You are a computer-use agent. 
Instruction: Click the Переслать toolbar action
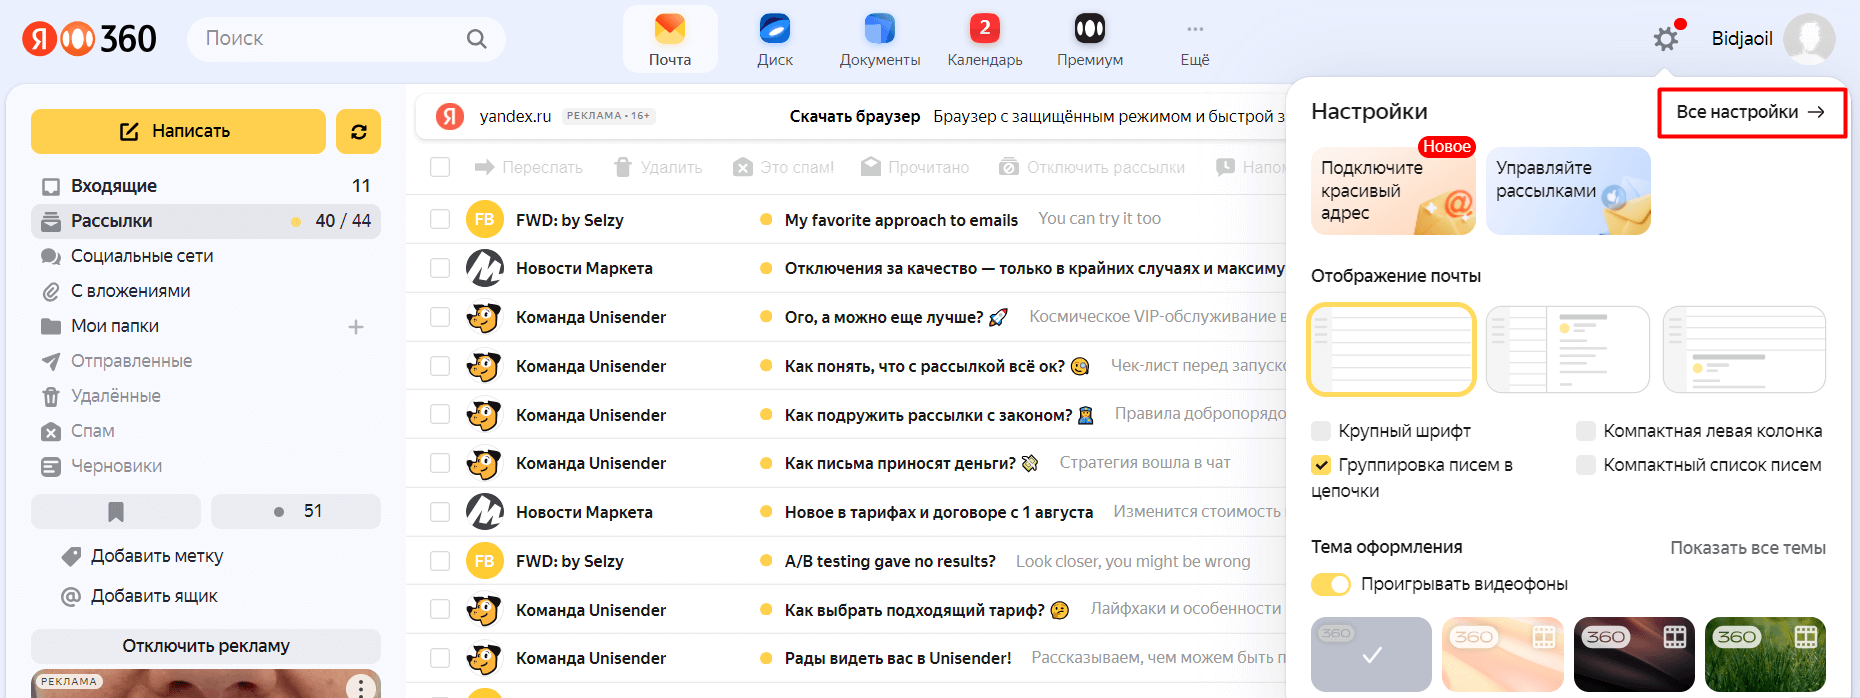[x=528, y=167]
